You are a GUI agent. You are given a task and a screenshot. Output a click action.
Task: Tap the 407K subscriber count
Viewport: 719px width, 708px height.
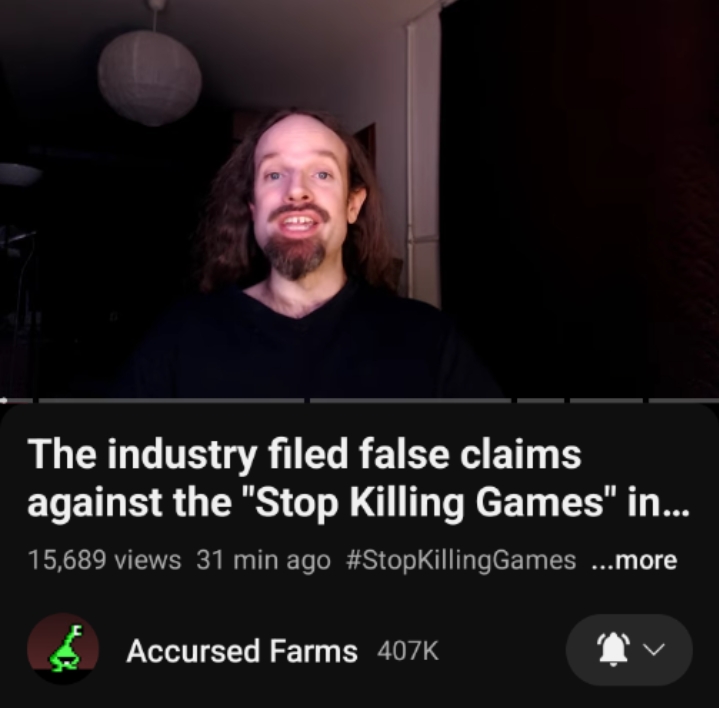[408, 651]
